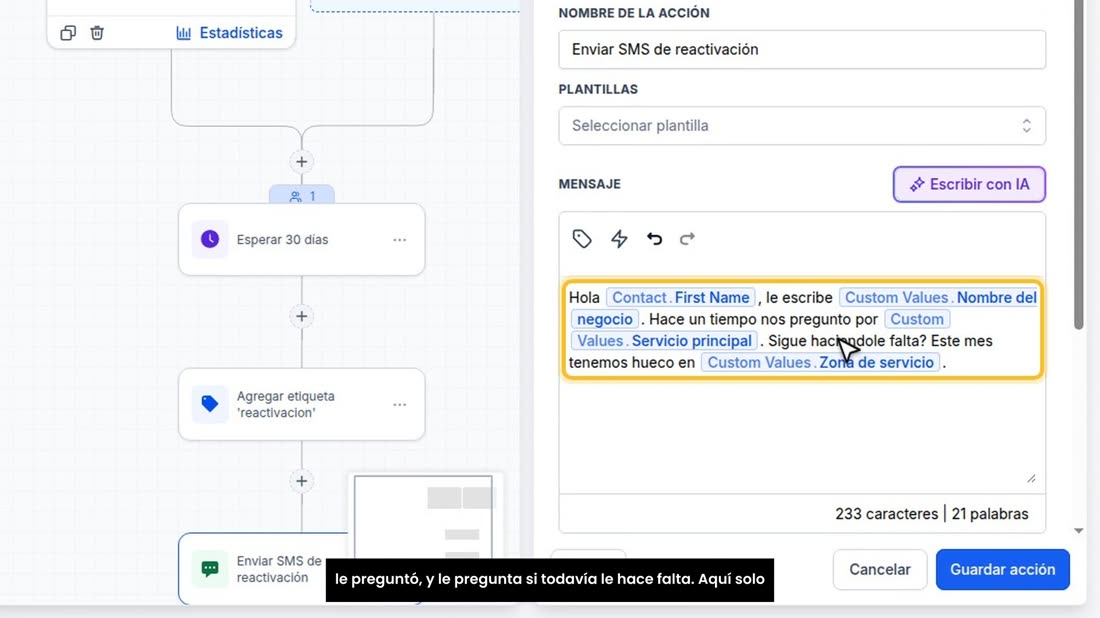Viewport: 1100px width, 618px height.
Task: Open options menu for Agregar etiqueta step
Action: (400, 405)
